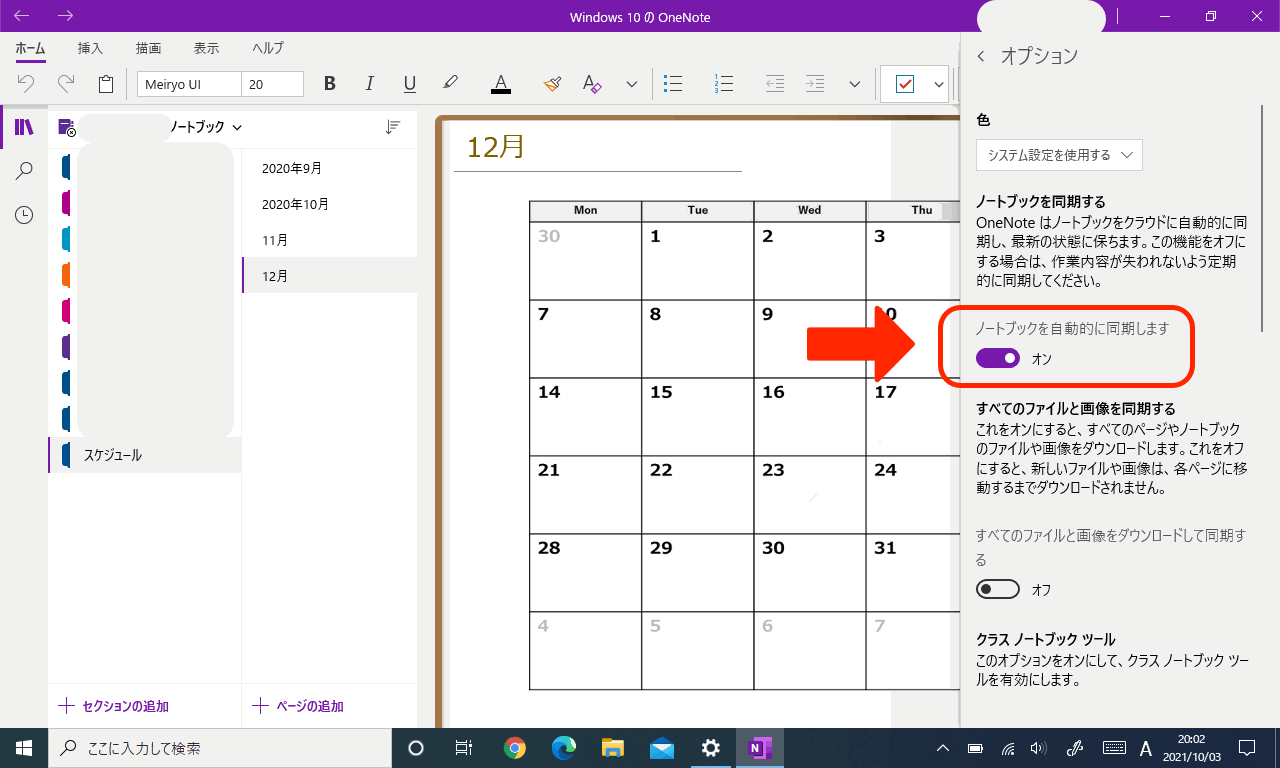Open the color system settings dropdown
This screenshot has width=1280, height=768.
point(1059,155)
